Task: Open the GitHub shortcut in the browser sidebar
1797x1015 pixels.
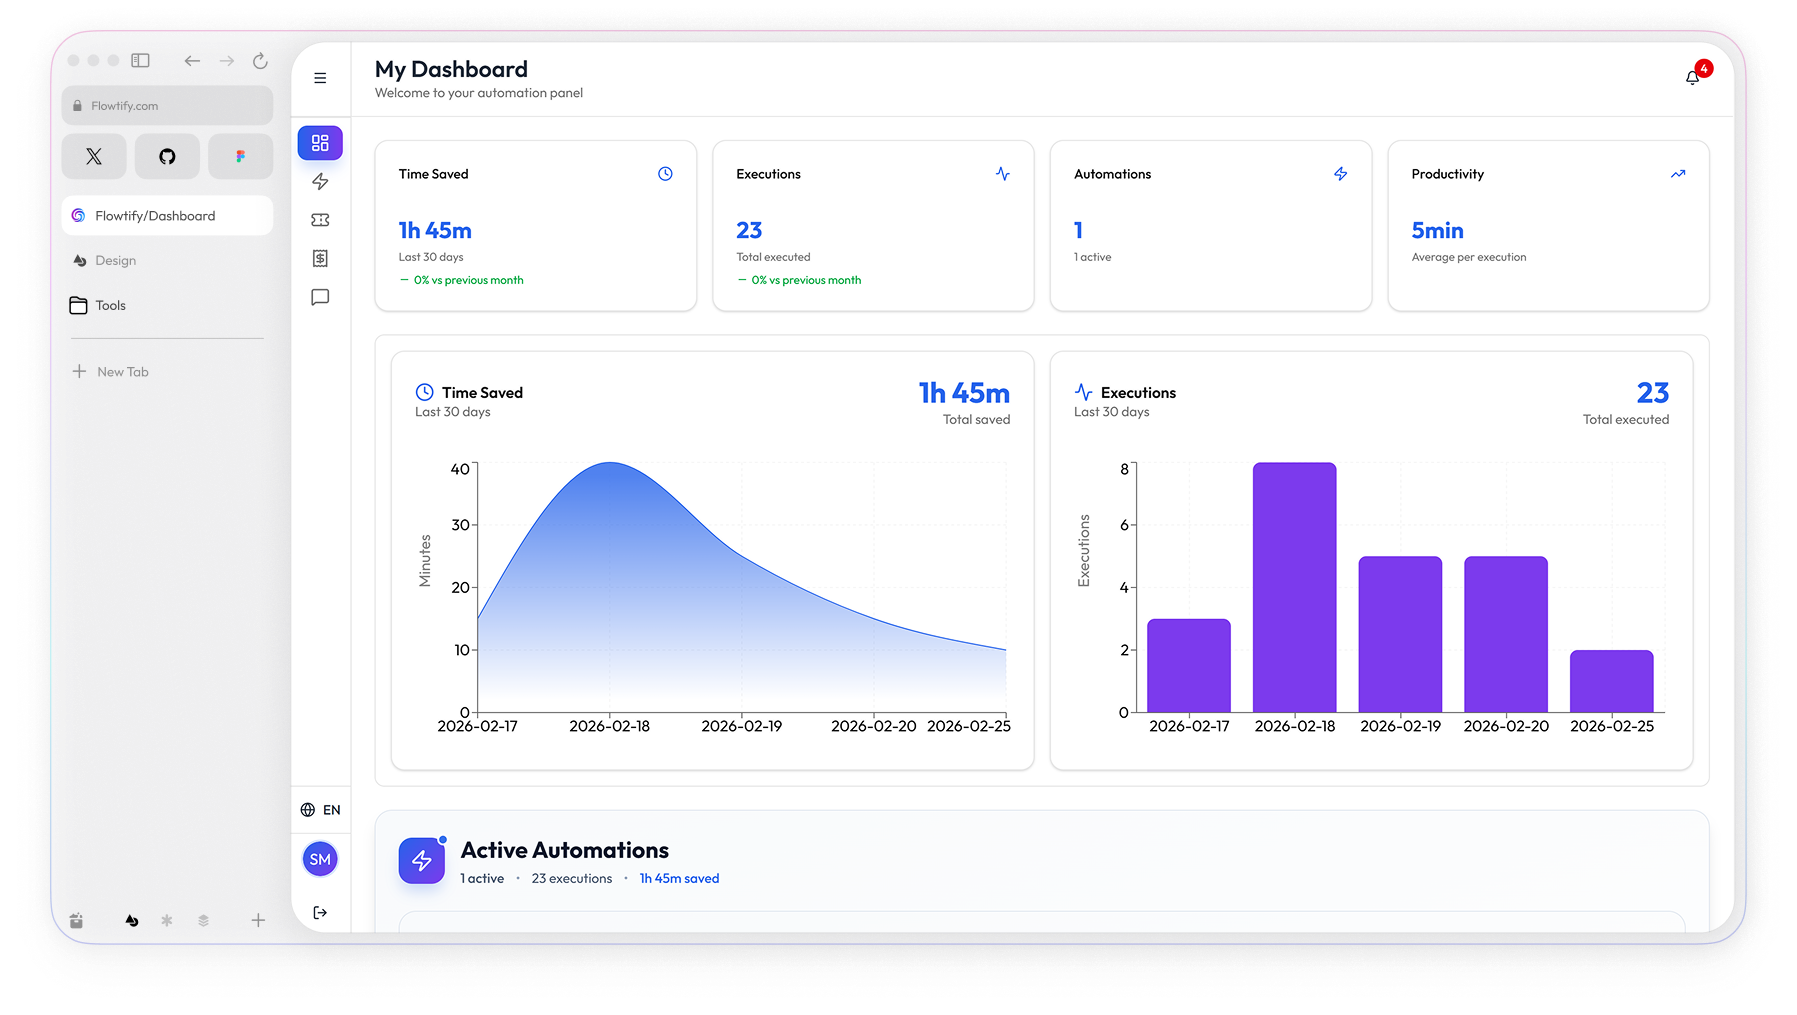Action: [166, 156]
